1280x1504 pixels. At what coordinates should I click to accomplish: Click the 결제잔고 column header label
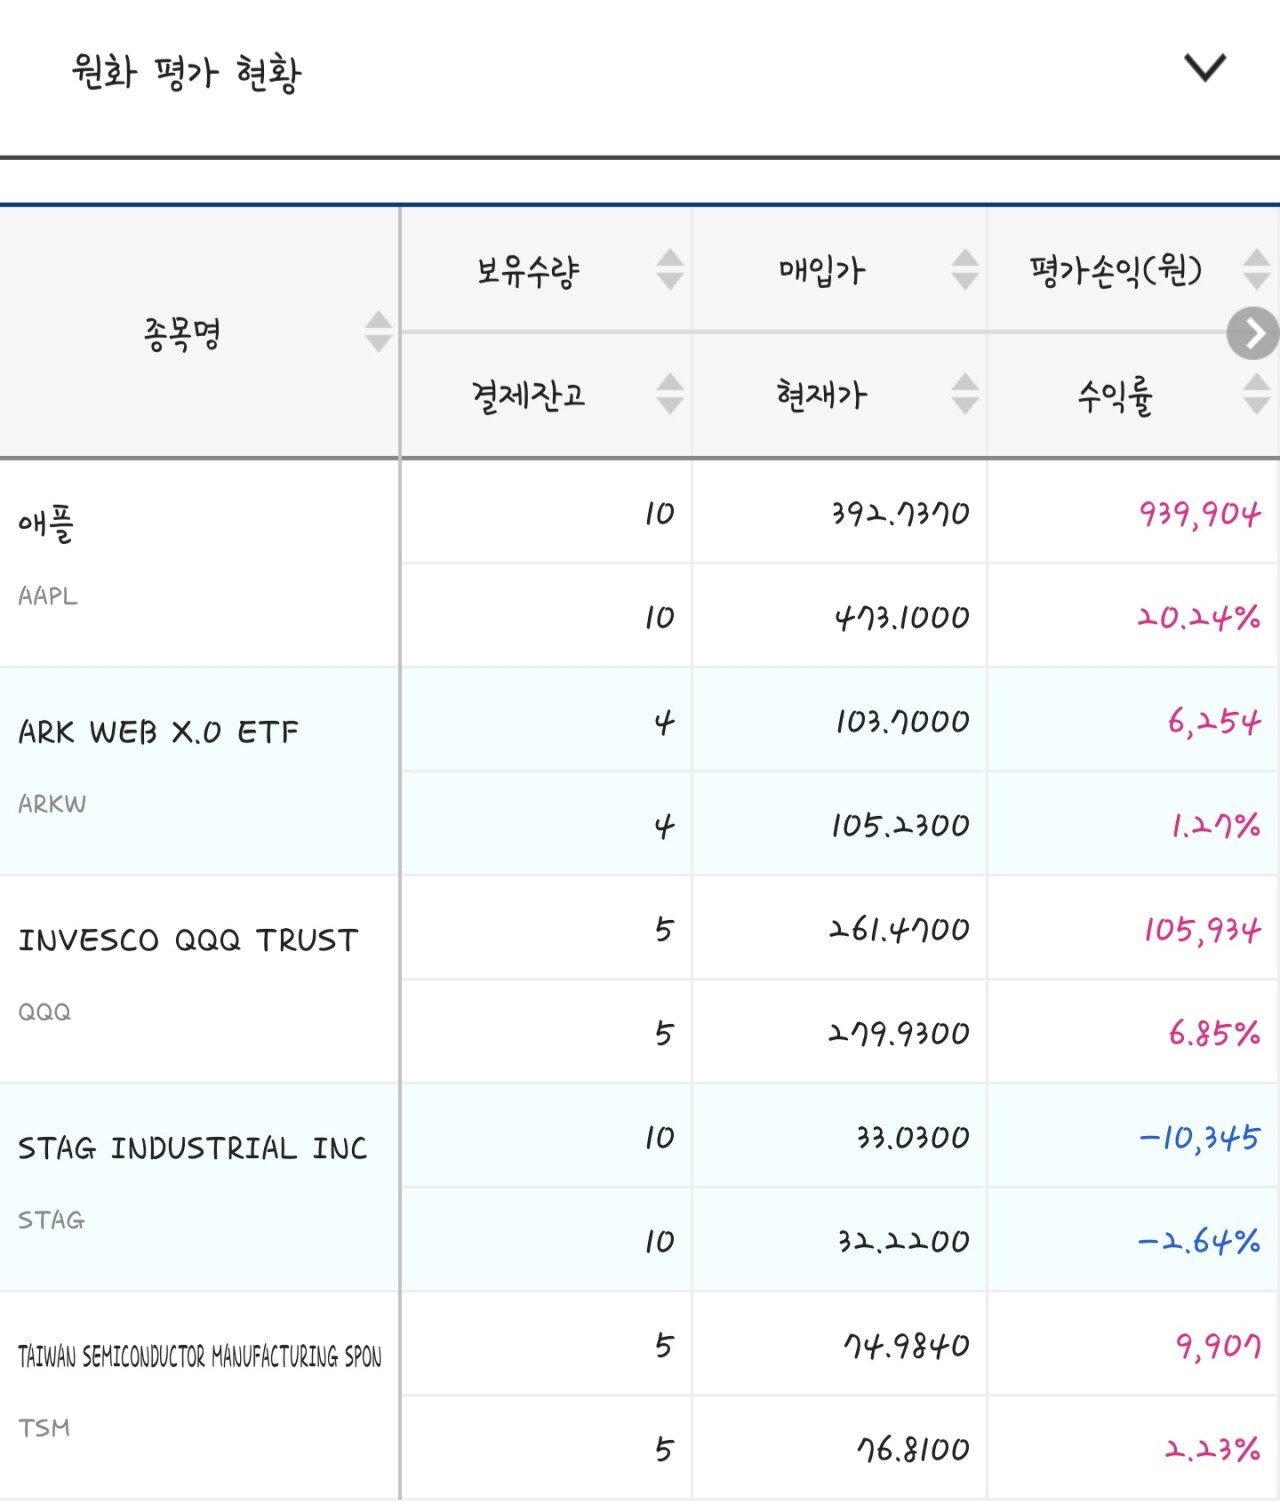(x=527, y=395)
